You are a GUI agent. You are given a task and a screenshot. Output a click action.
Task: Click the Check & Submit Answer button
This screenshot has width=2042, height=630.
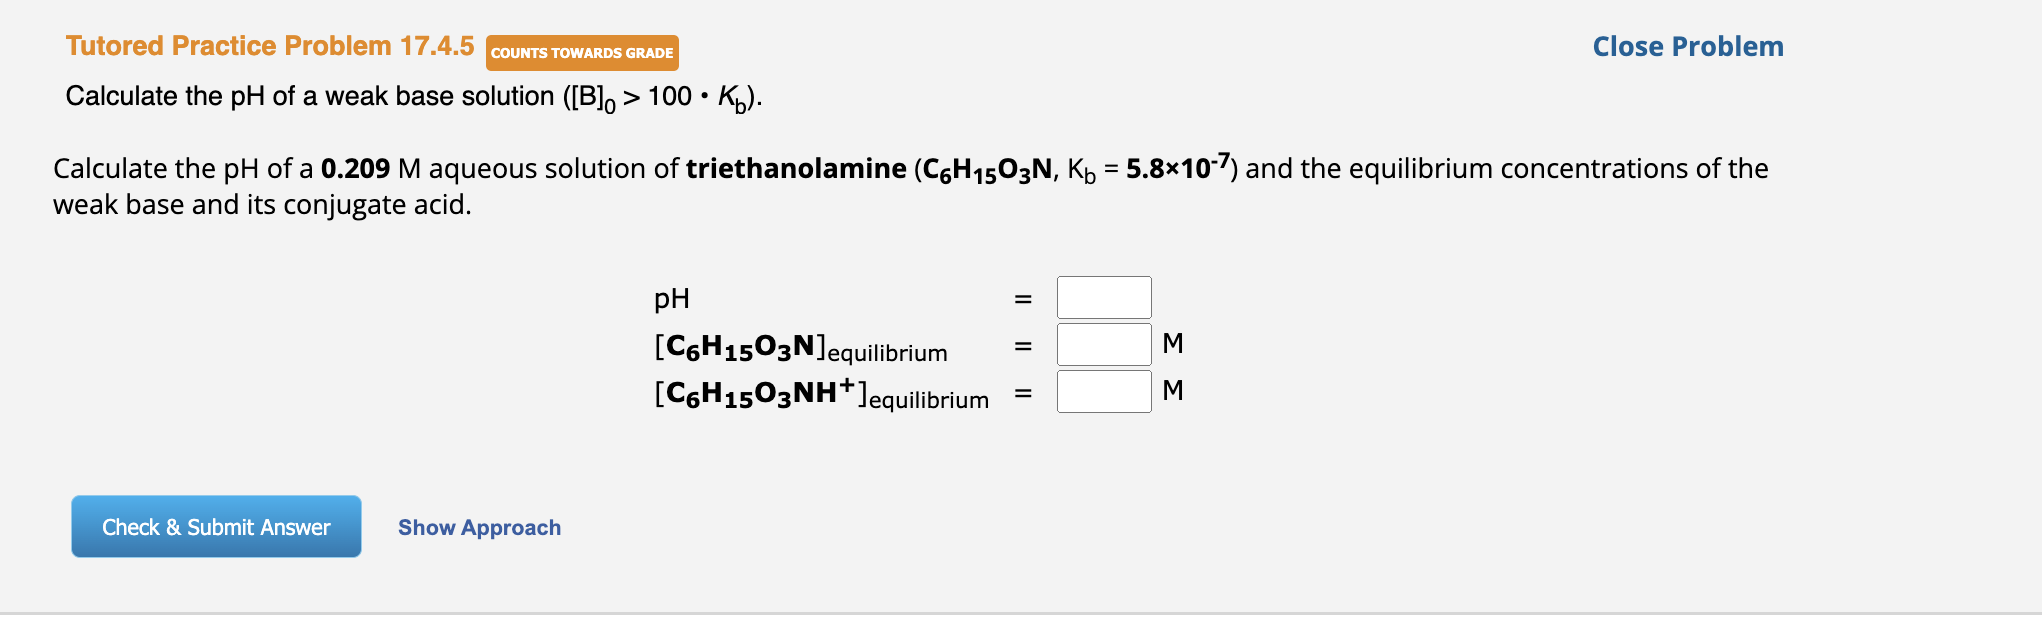pos(215,527)
